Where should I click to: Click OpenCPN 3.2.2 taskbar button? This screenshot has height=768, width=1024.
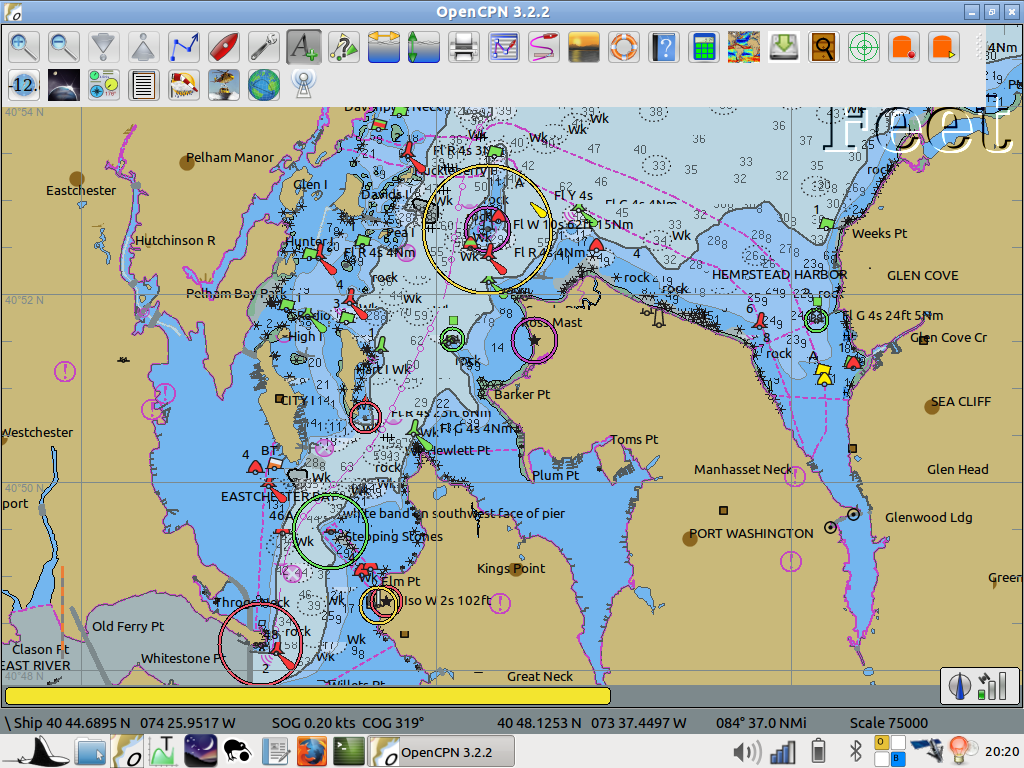click(441, 752)
